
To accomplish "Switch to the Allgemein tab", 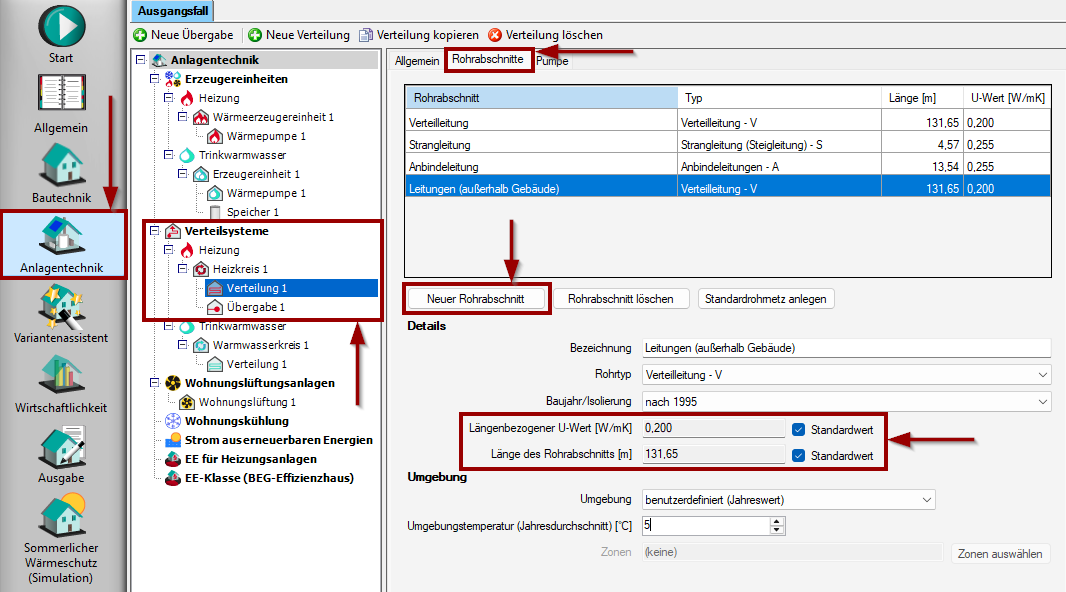I will (x=417, y=61).
